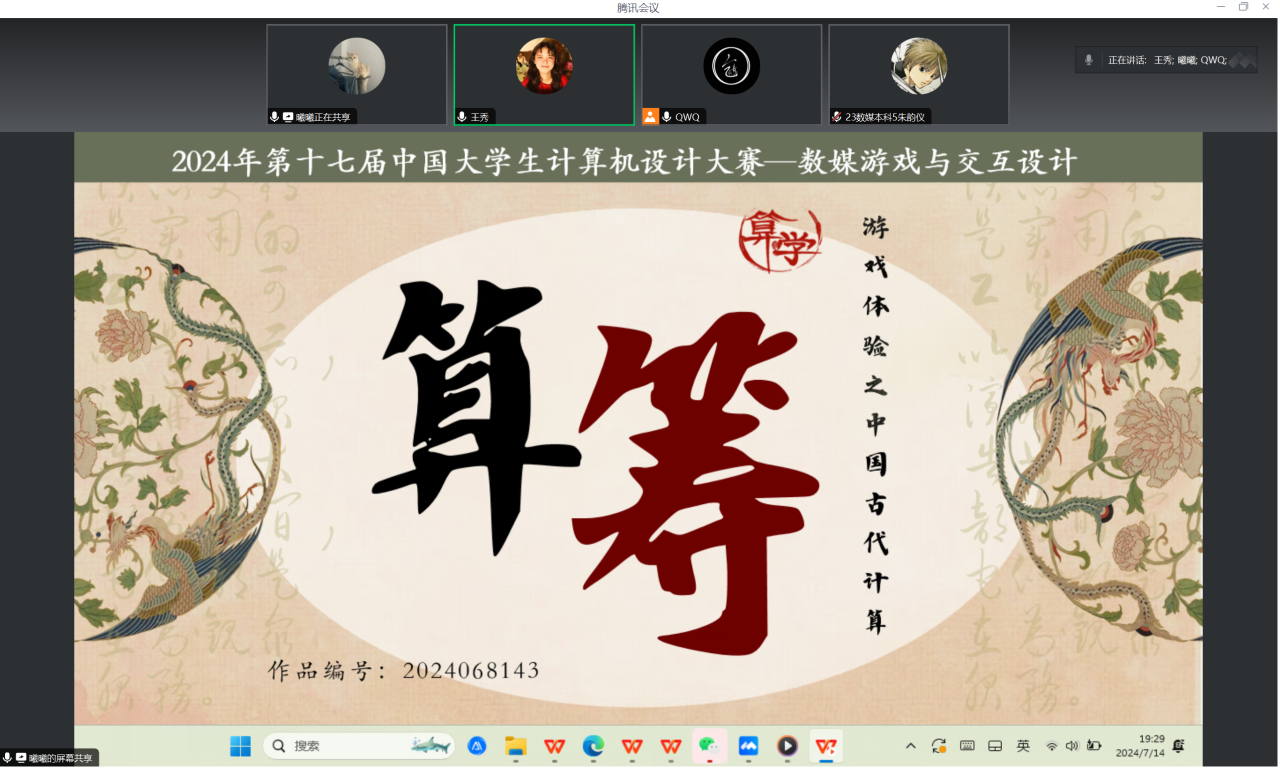The image size is (1280, 768).
Task: Click the round media player taskbar icon
Action: point(787,746)
